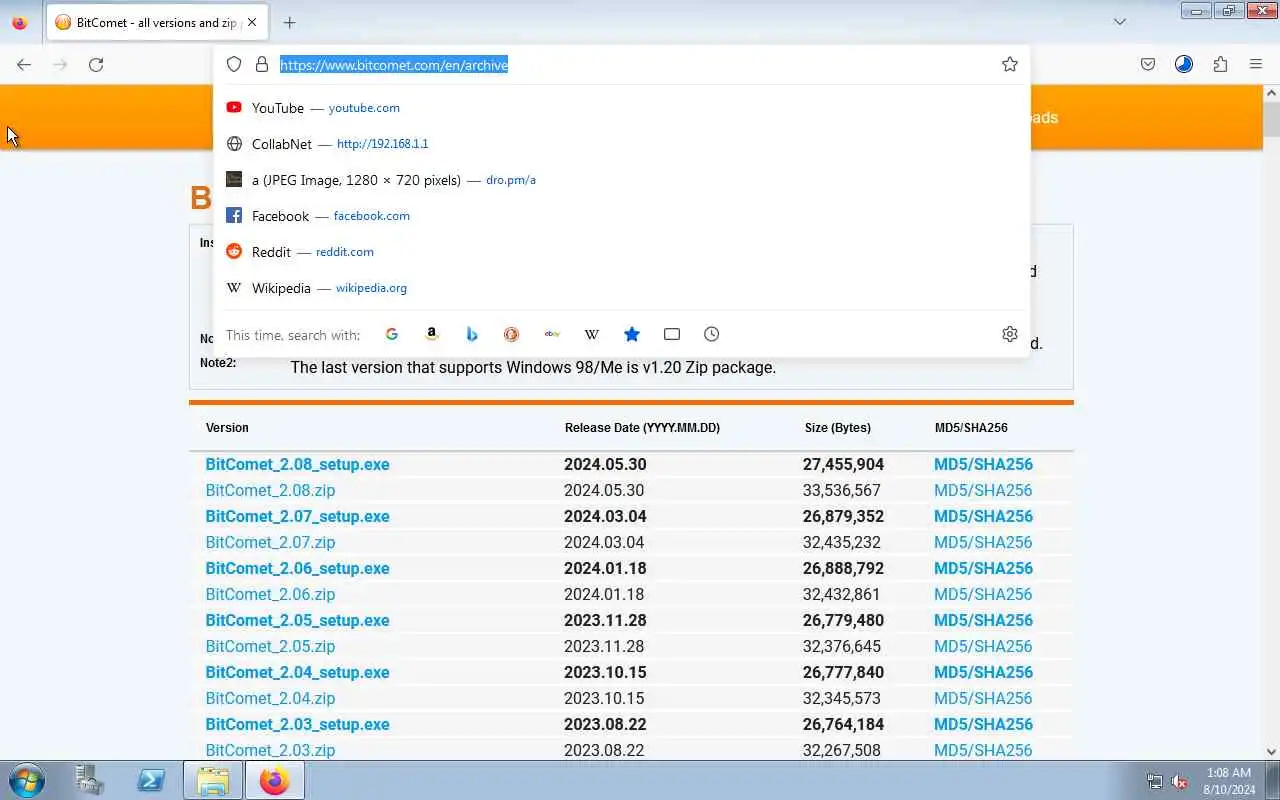
Task: Select the CollabNet suggestion
Action: [621, 144]
